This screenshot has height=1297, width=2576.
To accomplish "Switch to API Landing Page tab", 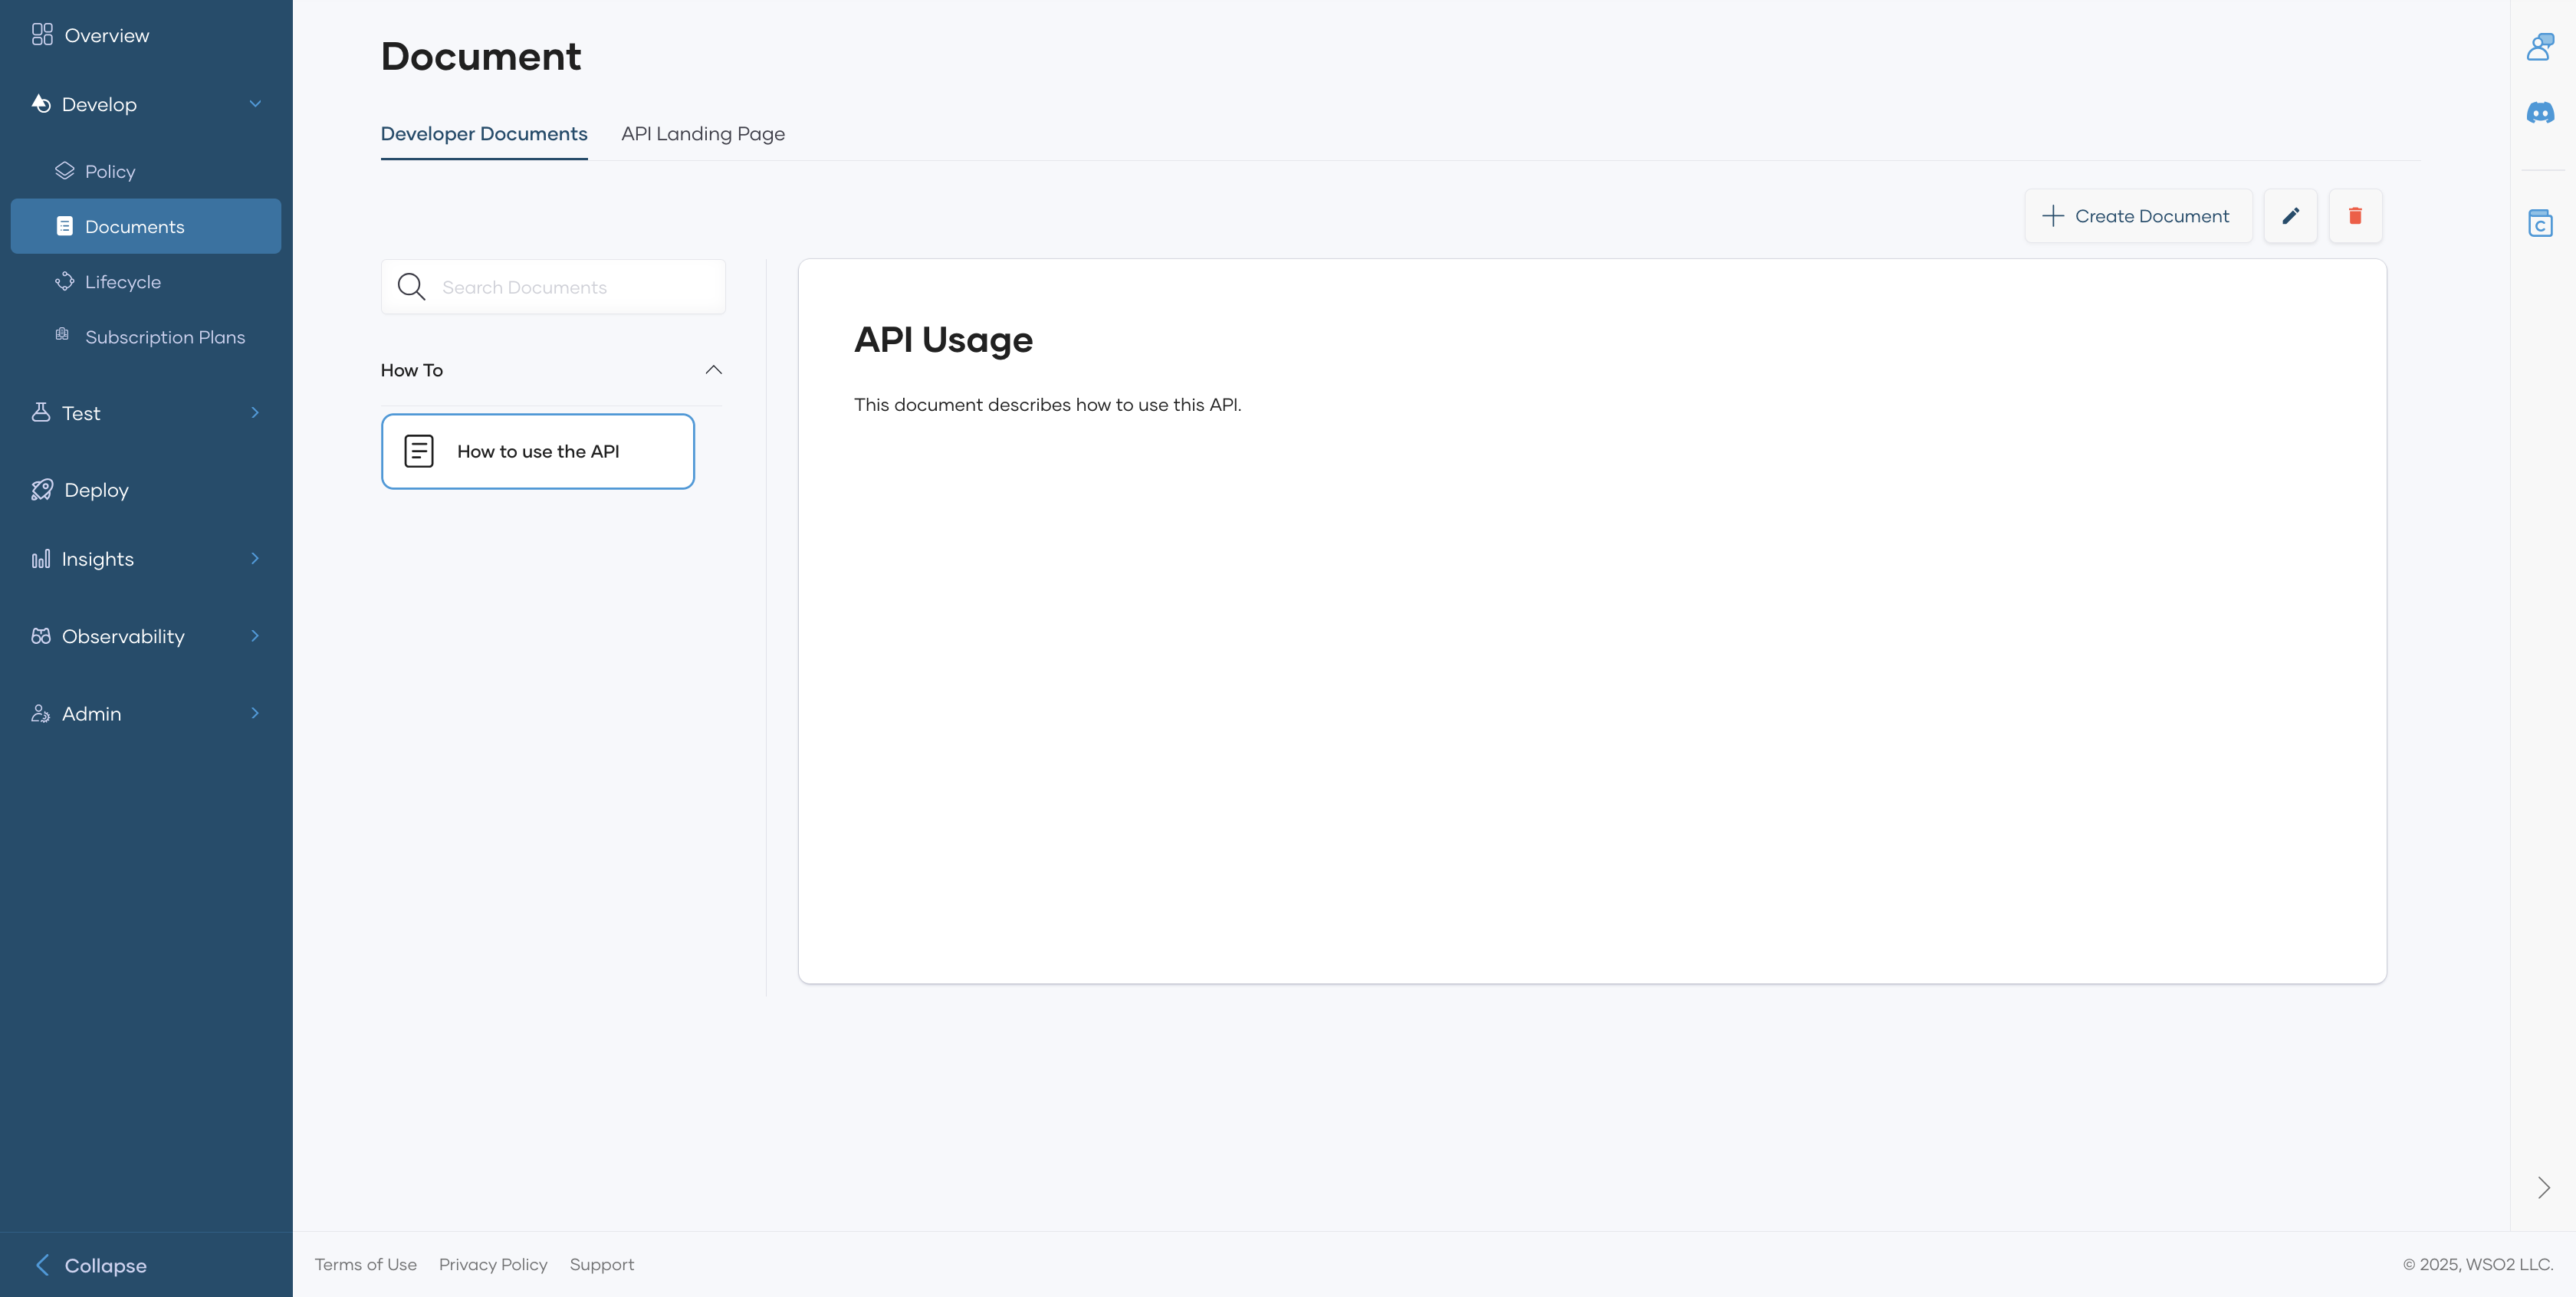I will pos(702,134).
